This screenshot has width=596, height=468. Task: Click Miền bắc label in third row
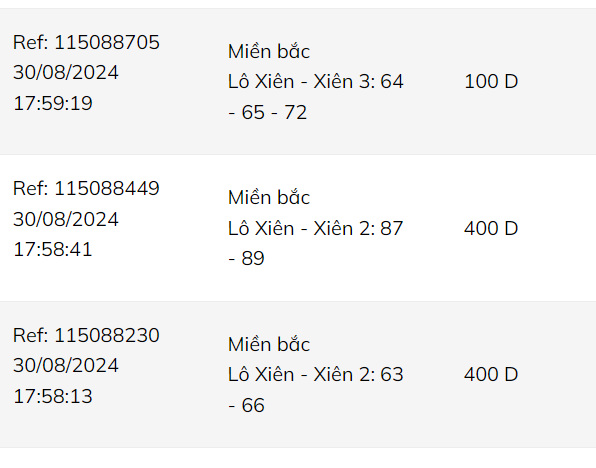click(x=269, y=344)
